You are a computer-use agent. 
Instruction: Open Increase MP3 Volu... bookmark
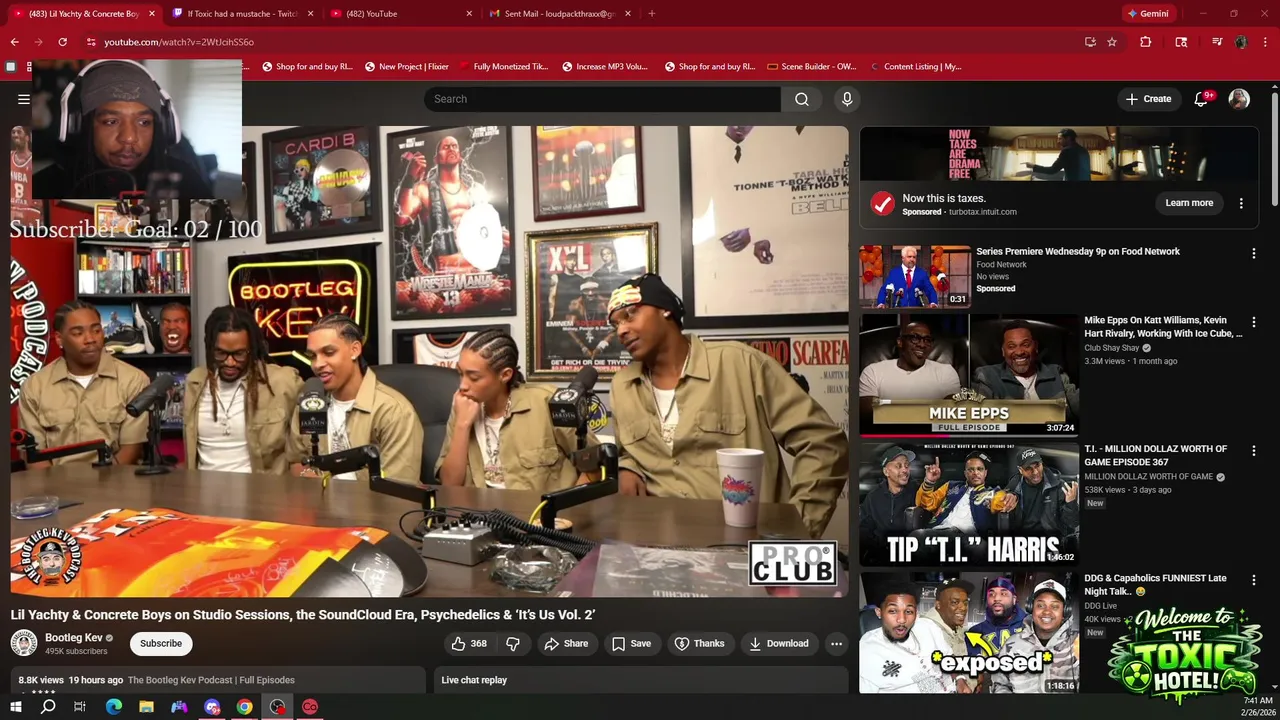pos(604,67)
